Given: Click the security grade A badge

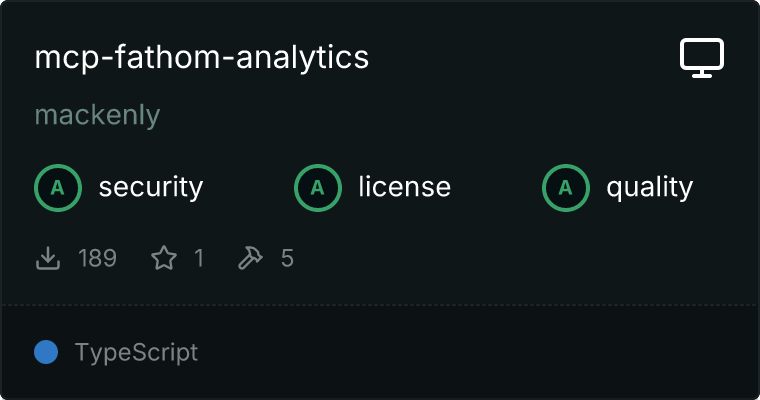Looking at the screenshot, I should pos(57,187).
